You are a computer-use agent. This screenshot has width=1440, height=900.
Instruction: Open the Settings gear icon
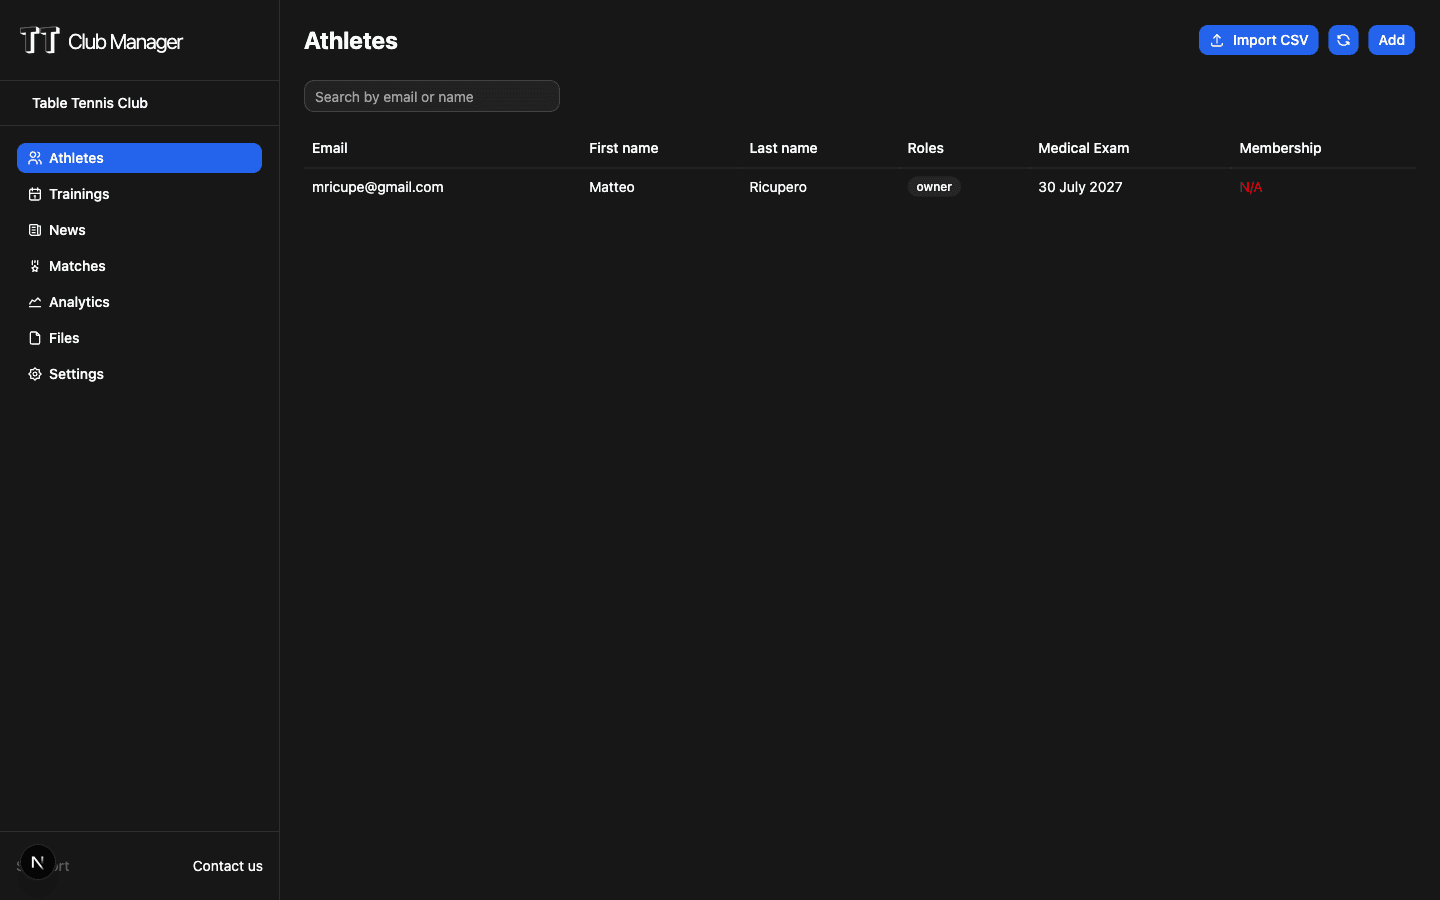(x=35, y=374)
